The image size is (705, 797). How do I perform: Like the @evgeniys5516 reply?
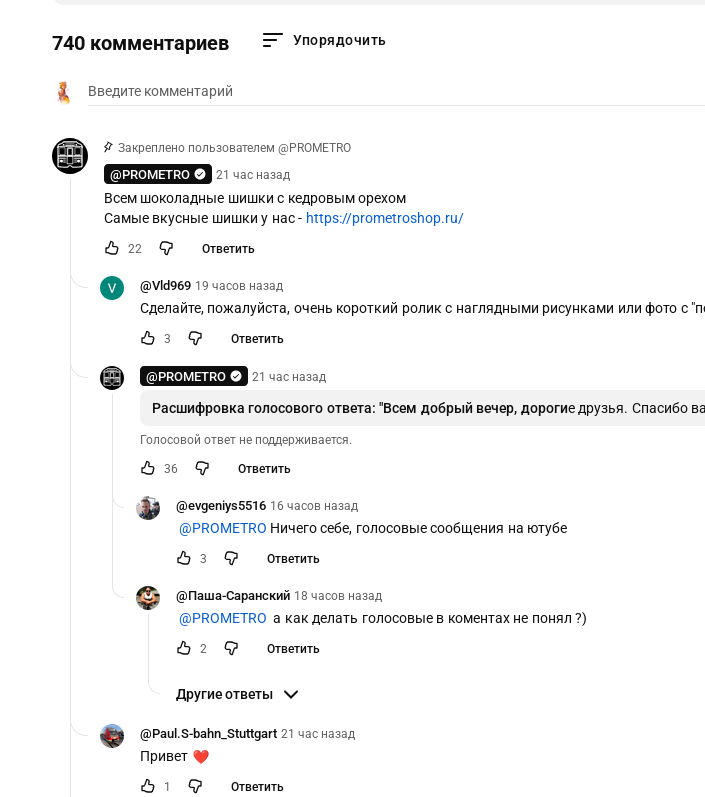tap(184, 558)
